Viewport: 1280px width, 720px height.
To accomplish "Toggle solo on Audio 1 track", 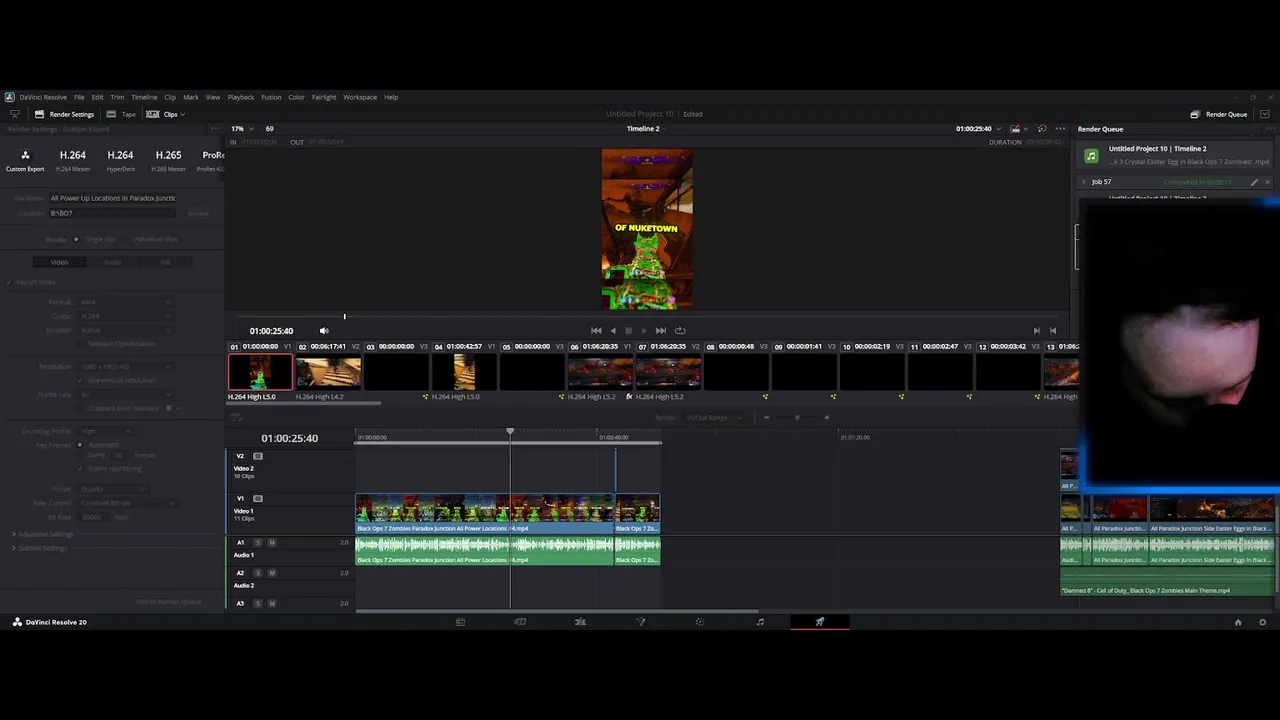I will click(x=257, y=543).
